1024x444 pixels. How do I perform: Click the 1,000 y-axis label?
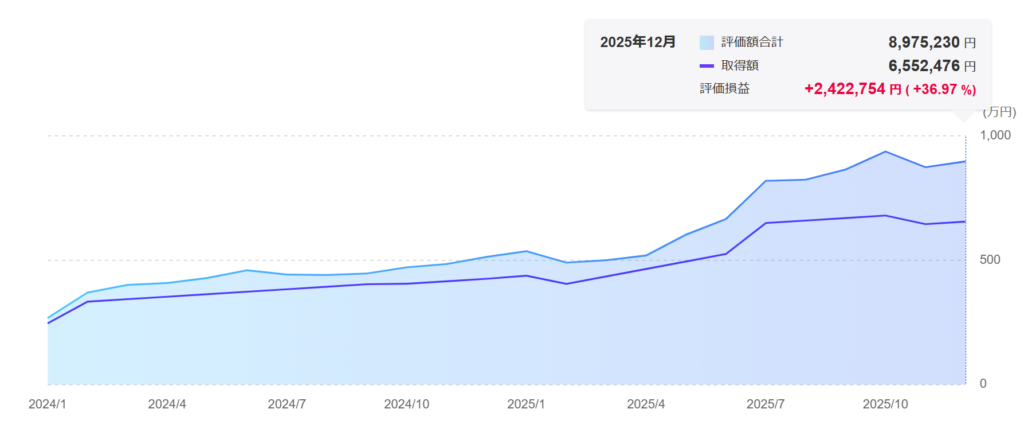tap(996, 135)
